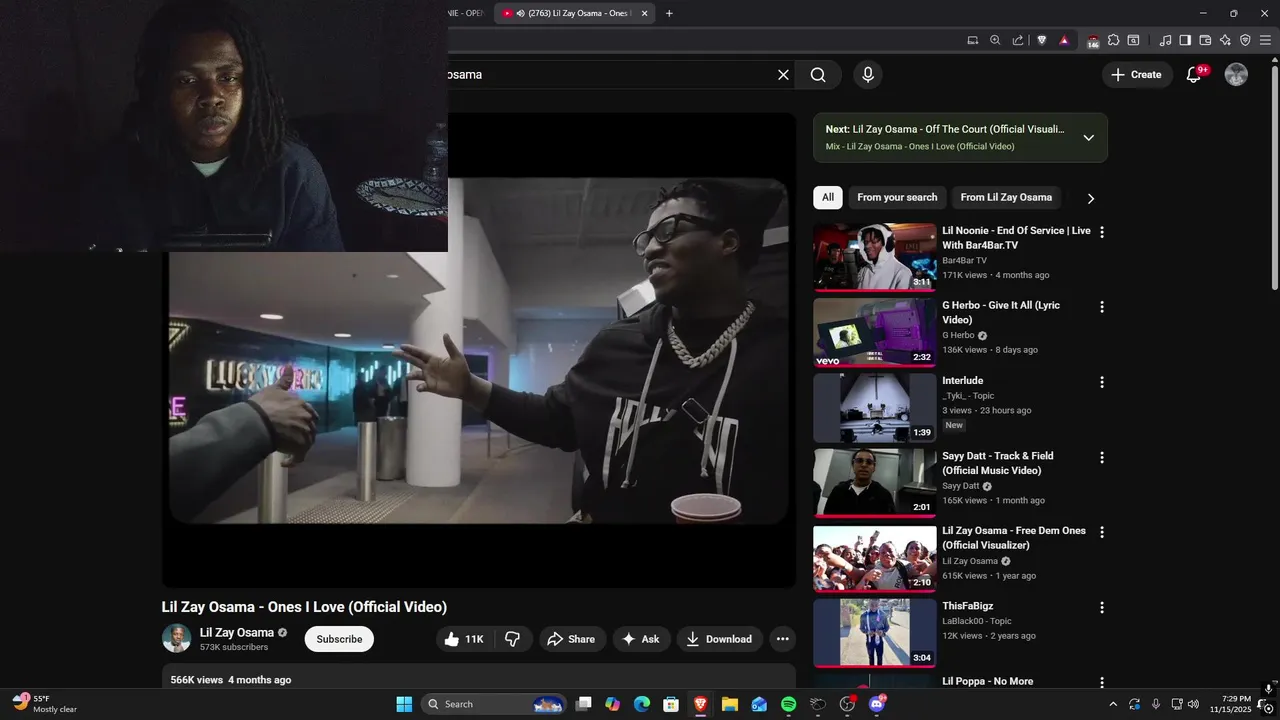This screenshot has width=1280, height=720.
Task: Click the Create button
Action: (1137, 75)
